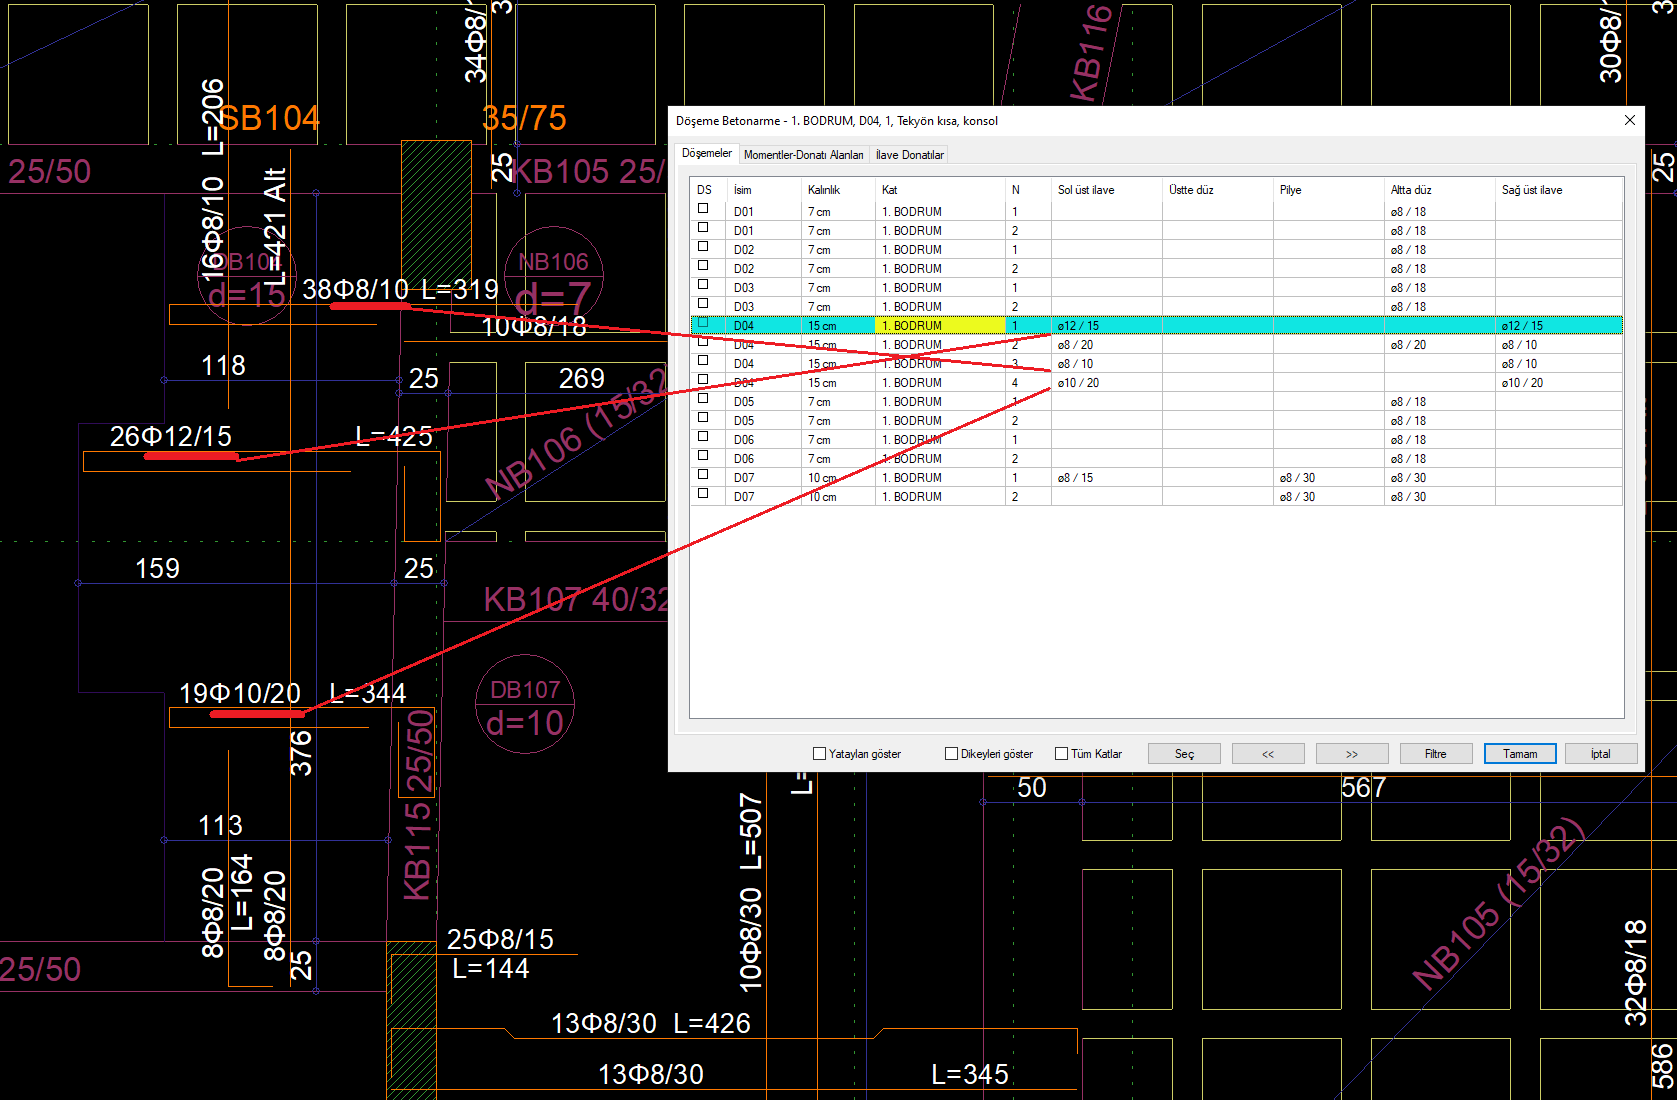Select ø8 / 20 in D04 Sol üst ilave
The width and height of the screenshot is (1677, 1100).
(1106, 345)
